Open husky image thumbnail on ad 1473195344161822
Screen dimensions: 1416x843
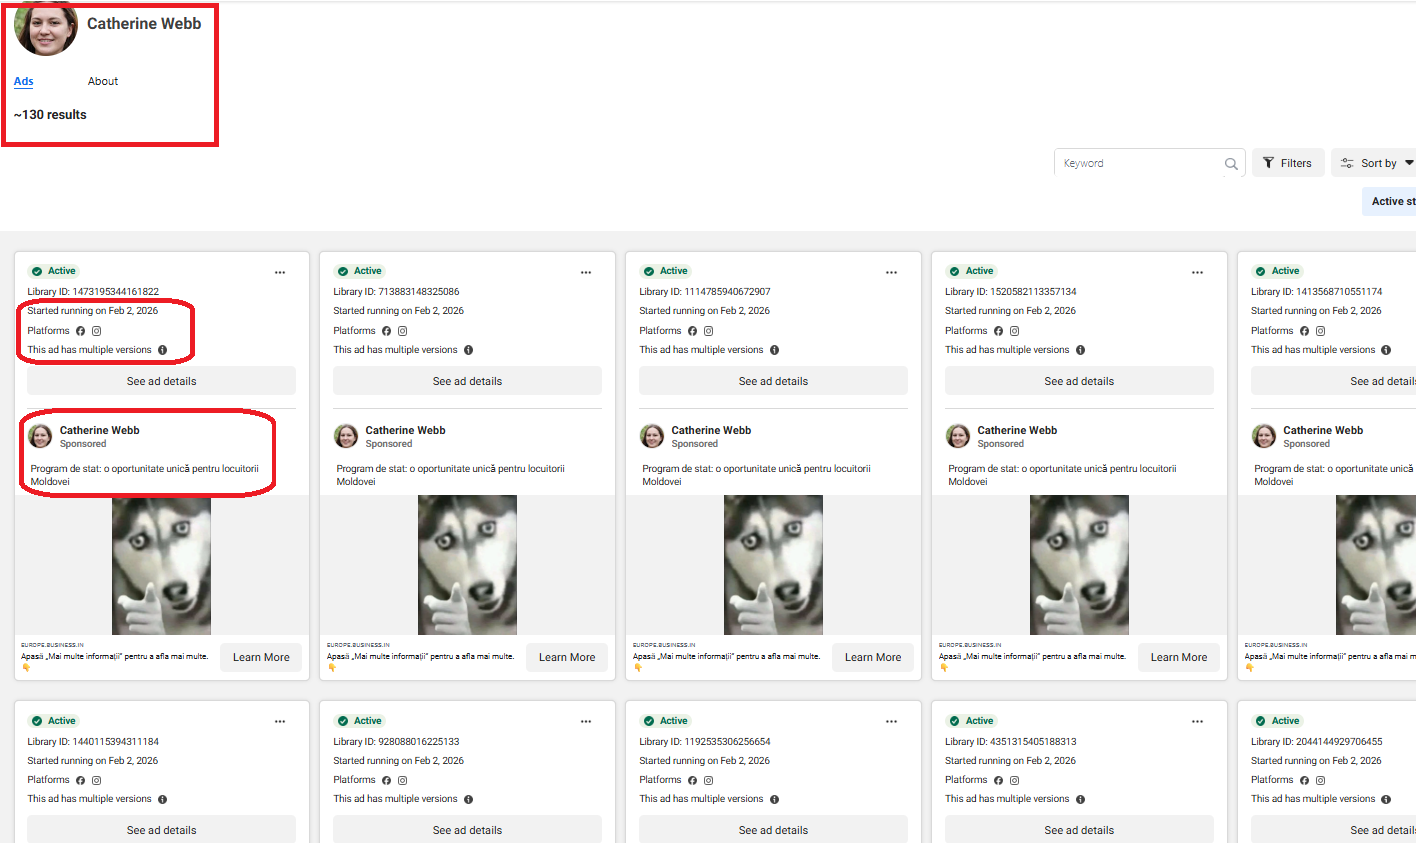(161, 565)
